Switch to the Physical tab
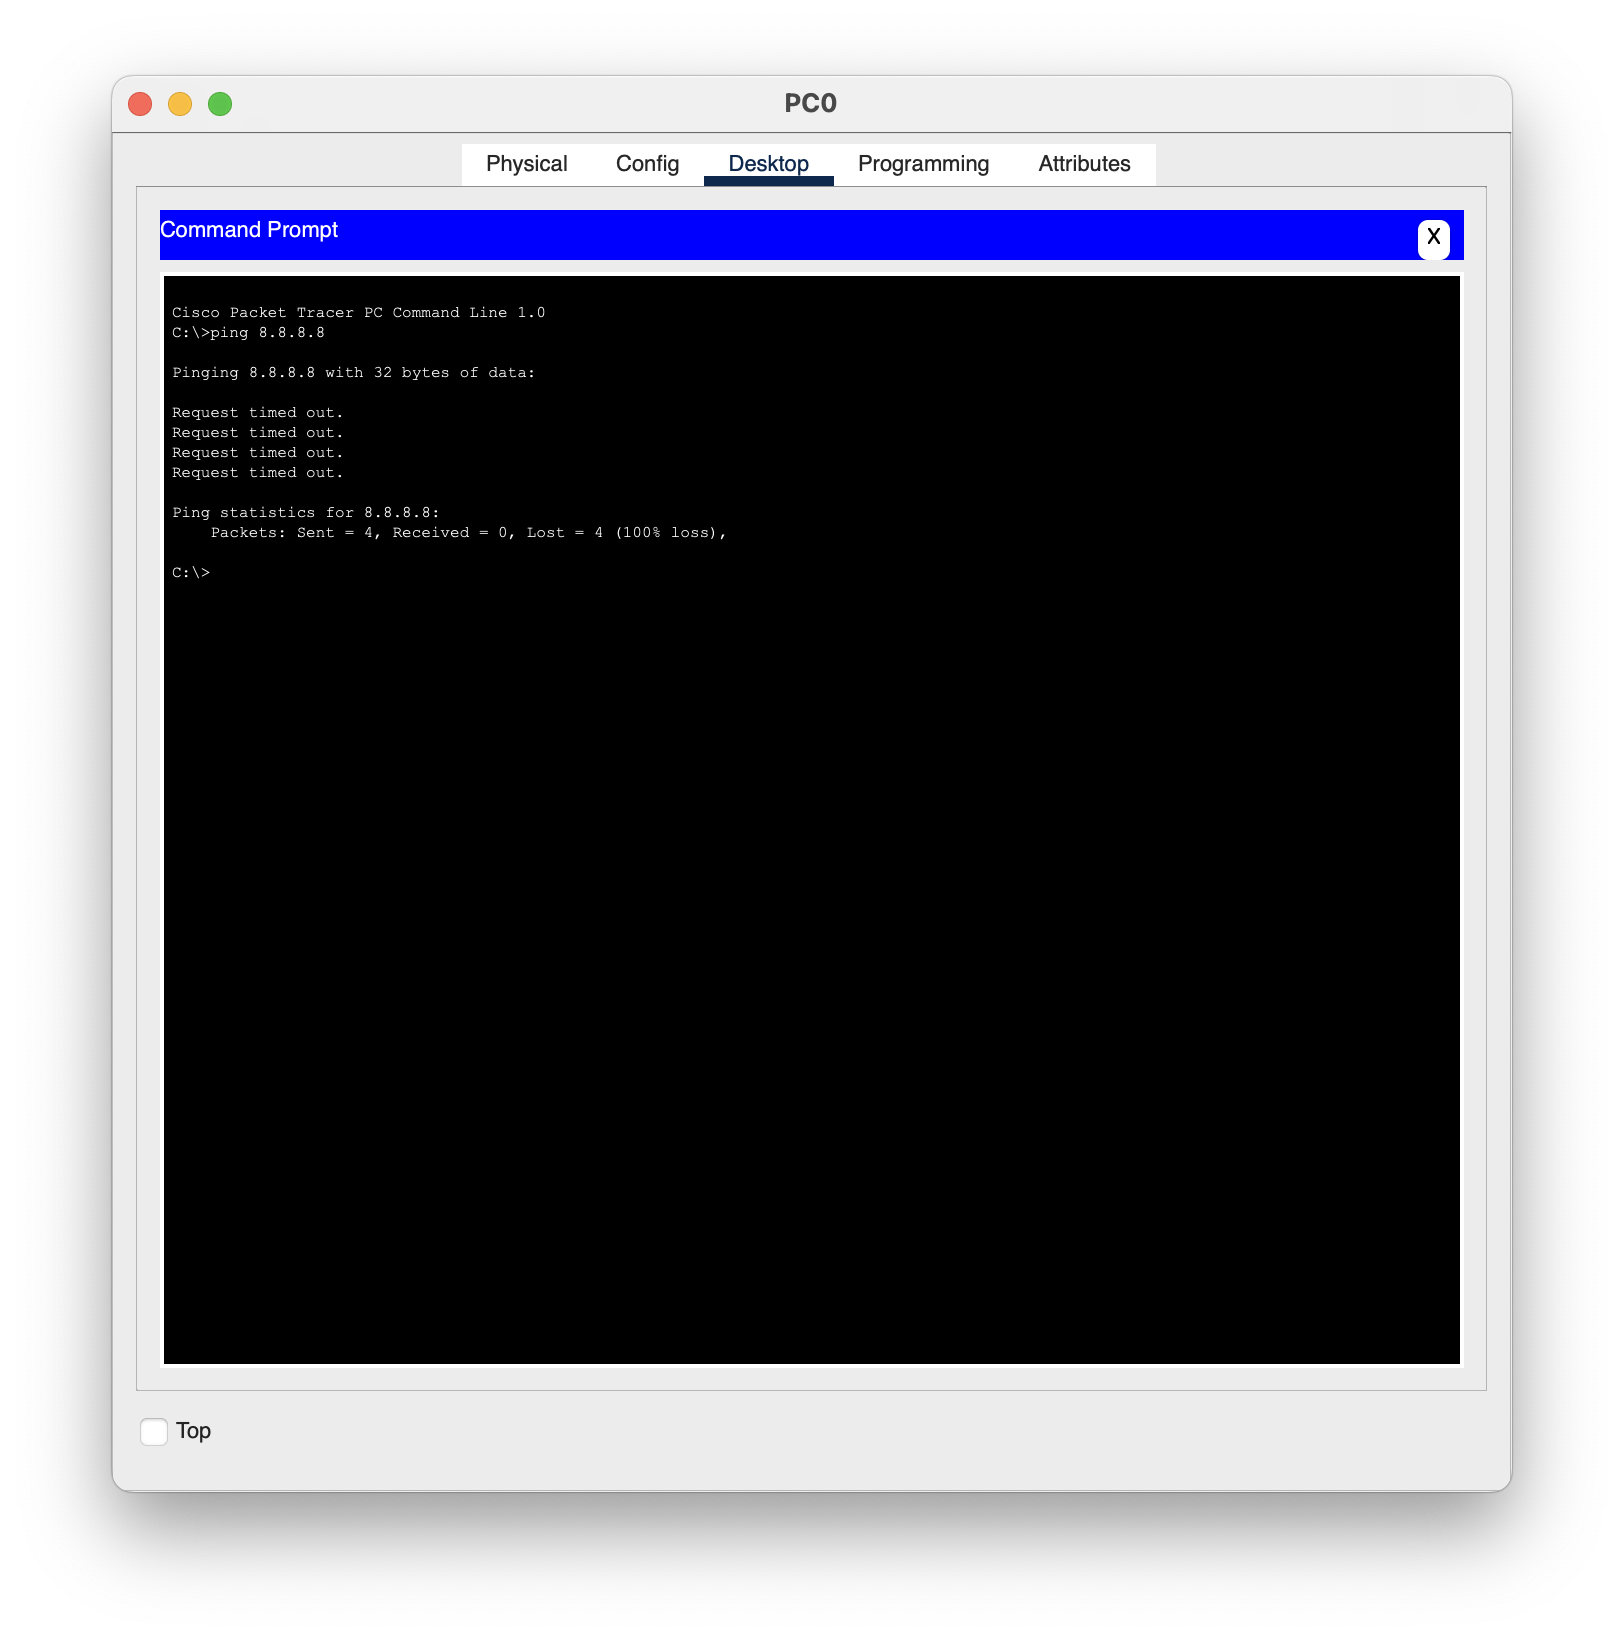This screenshot has height=1640, width=1624. tap(526, 164)
